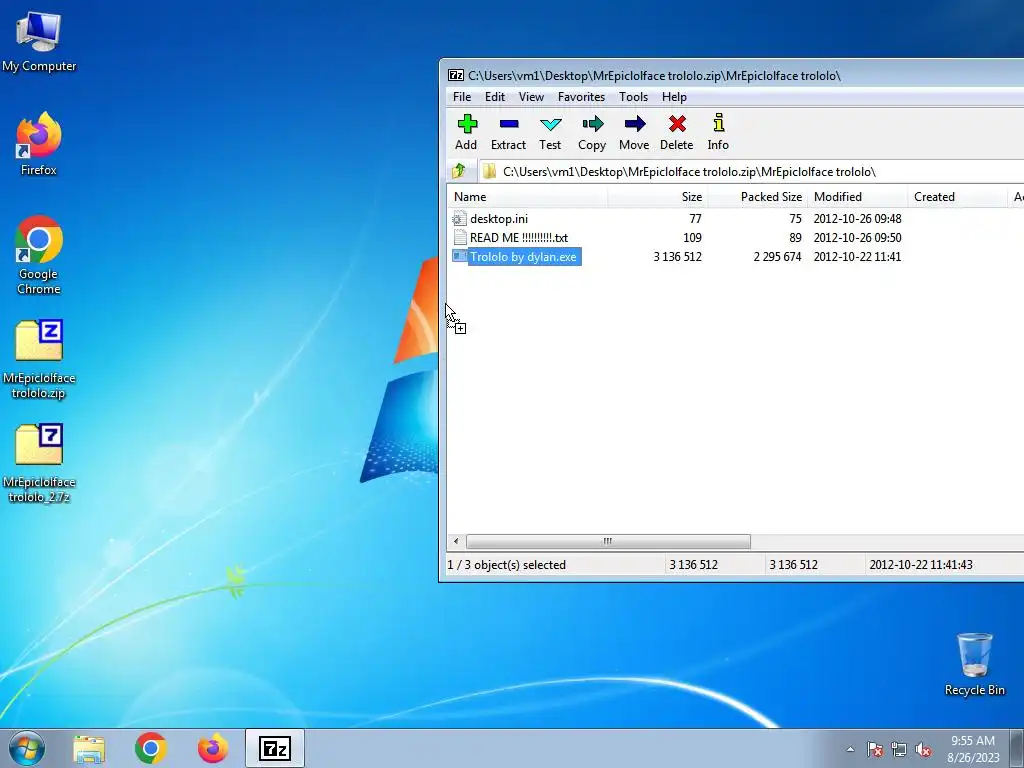
Task: Open the Tools menu
Action: pyautogui.click(x=633, y=97)
